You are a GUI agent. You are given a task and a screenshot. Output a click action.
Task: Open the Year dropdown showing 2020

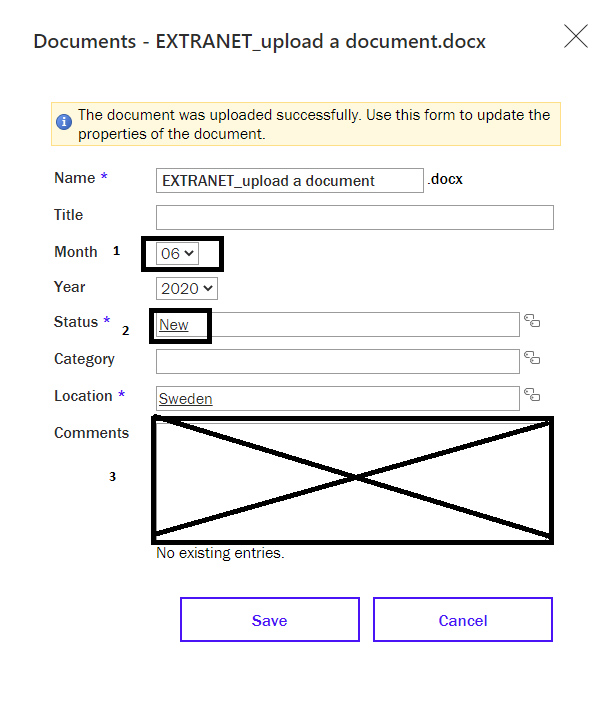[x=187, y=288]
